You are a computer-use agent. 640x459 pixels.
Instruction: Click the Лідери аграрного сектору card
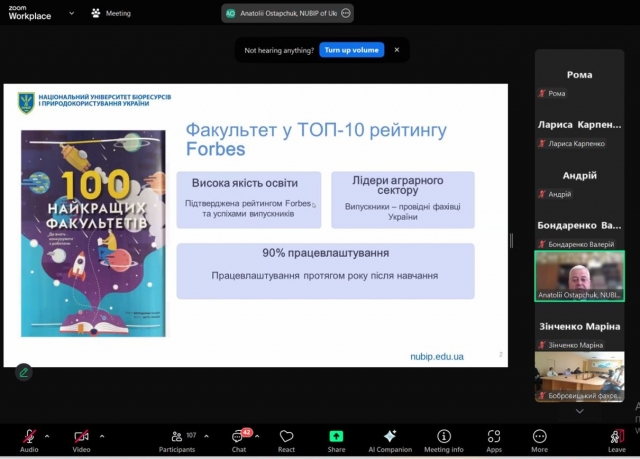pyautogui.click(x=403, y=200)
